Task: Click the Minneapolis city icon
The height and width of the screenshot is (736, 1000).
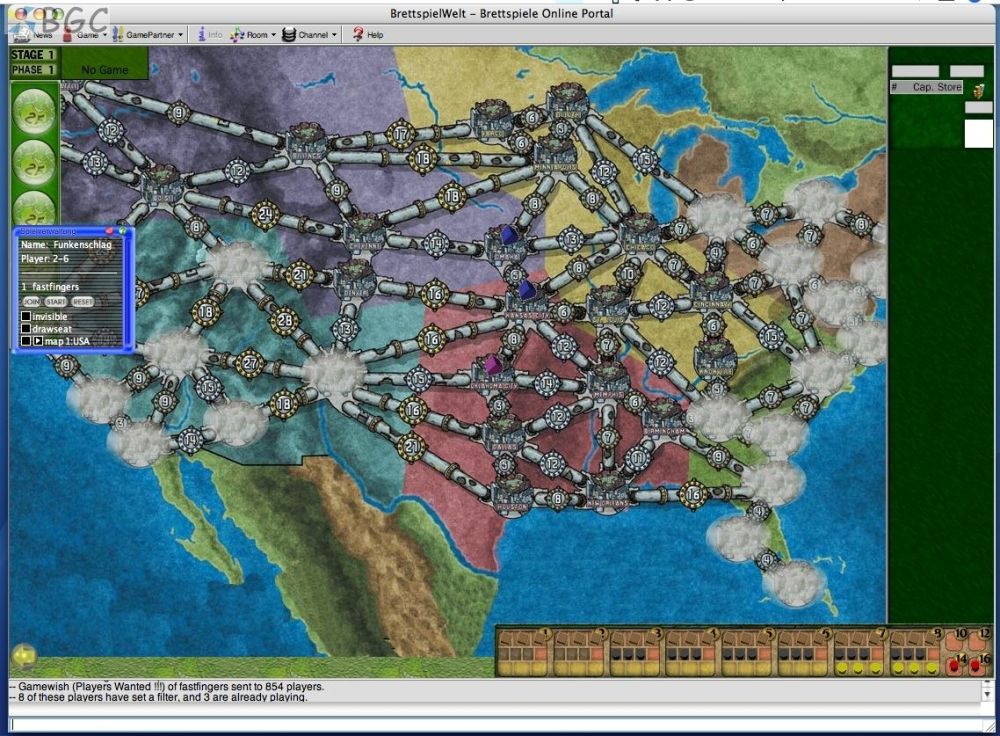Action: [x=555, y=154]
